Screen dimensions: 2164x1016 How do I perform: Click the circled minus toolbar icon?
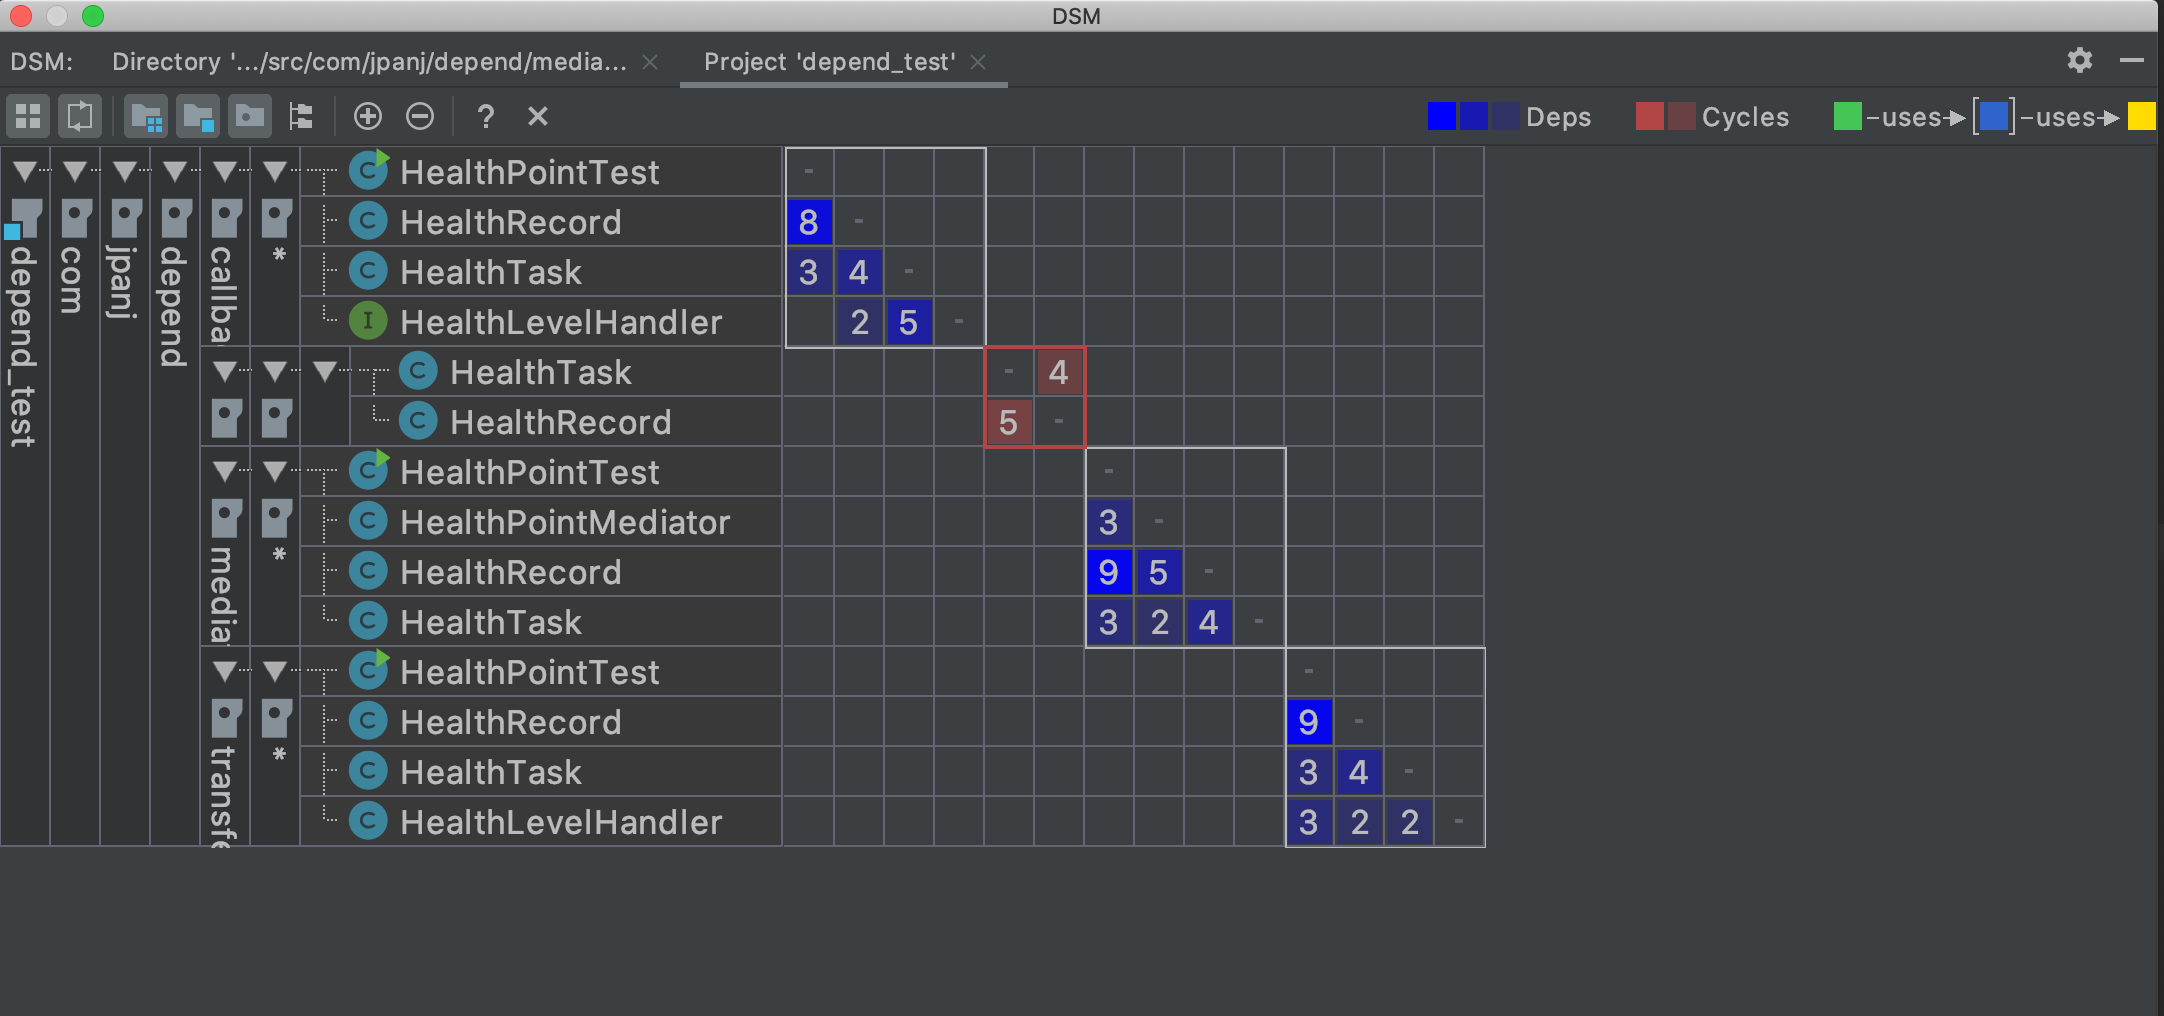tap(420, 116)
